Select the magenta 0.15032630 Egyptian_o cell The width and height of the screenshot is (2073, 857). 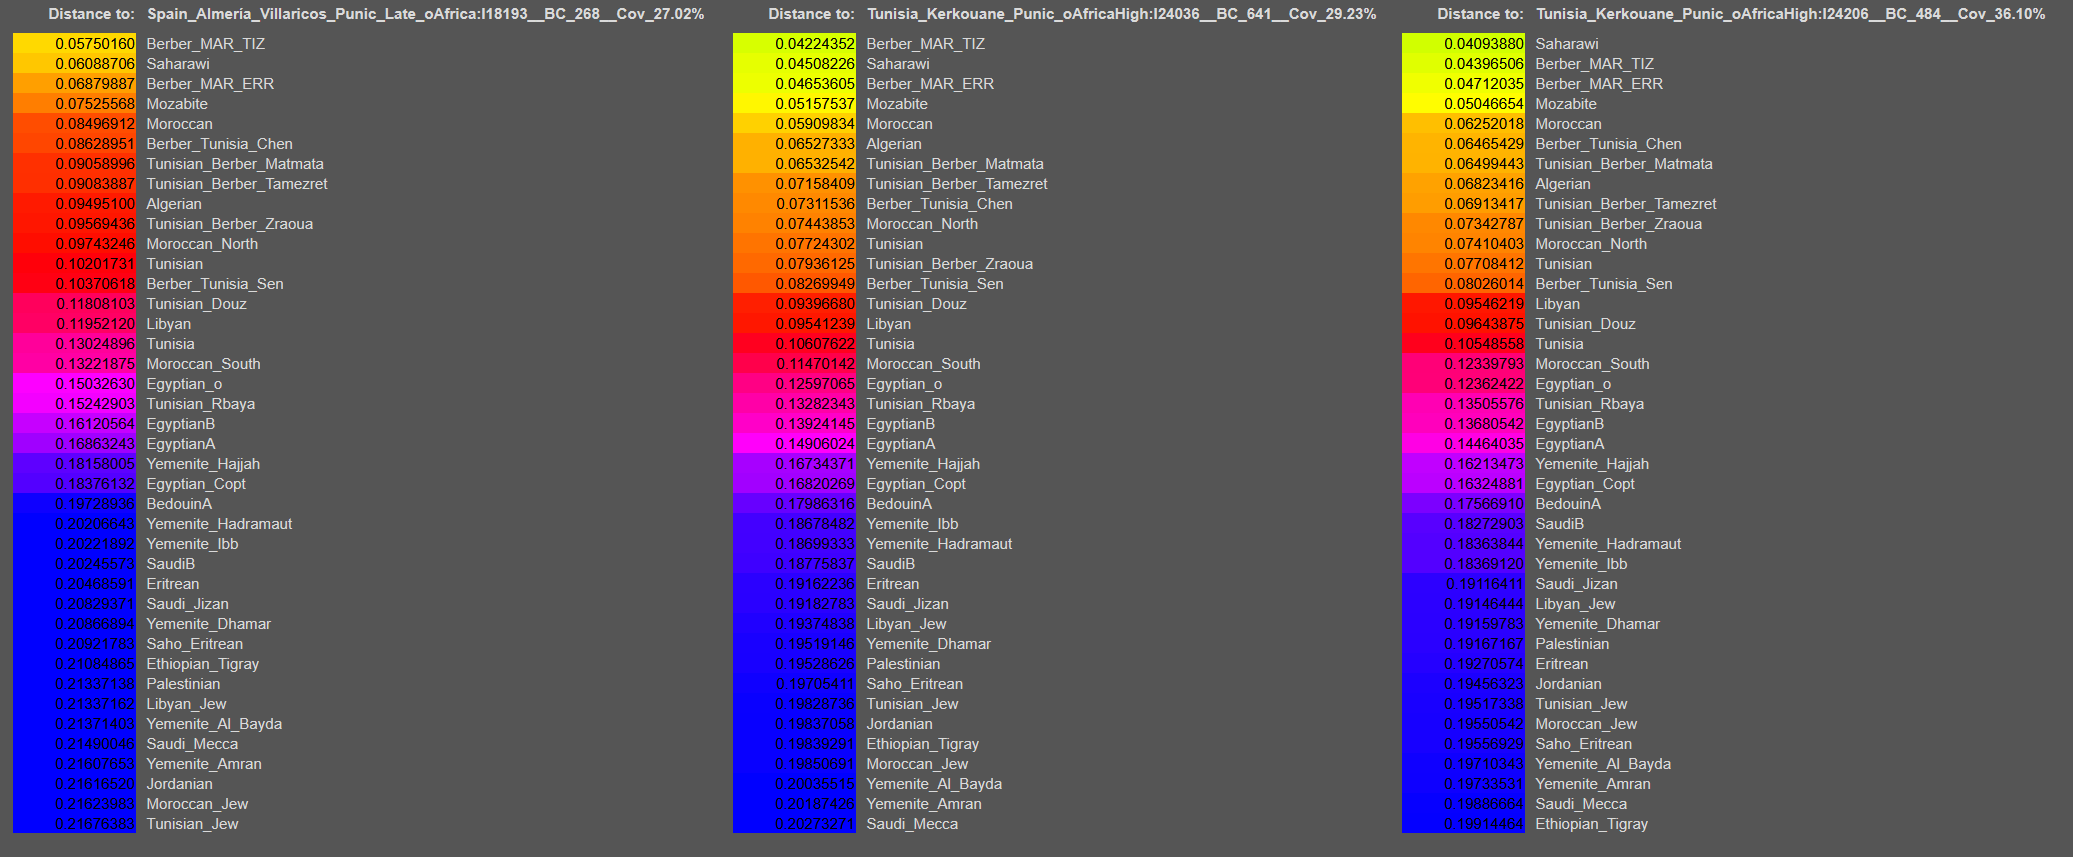(75, 384)
